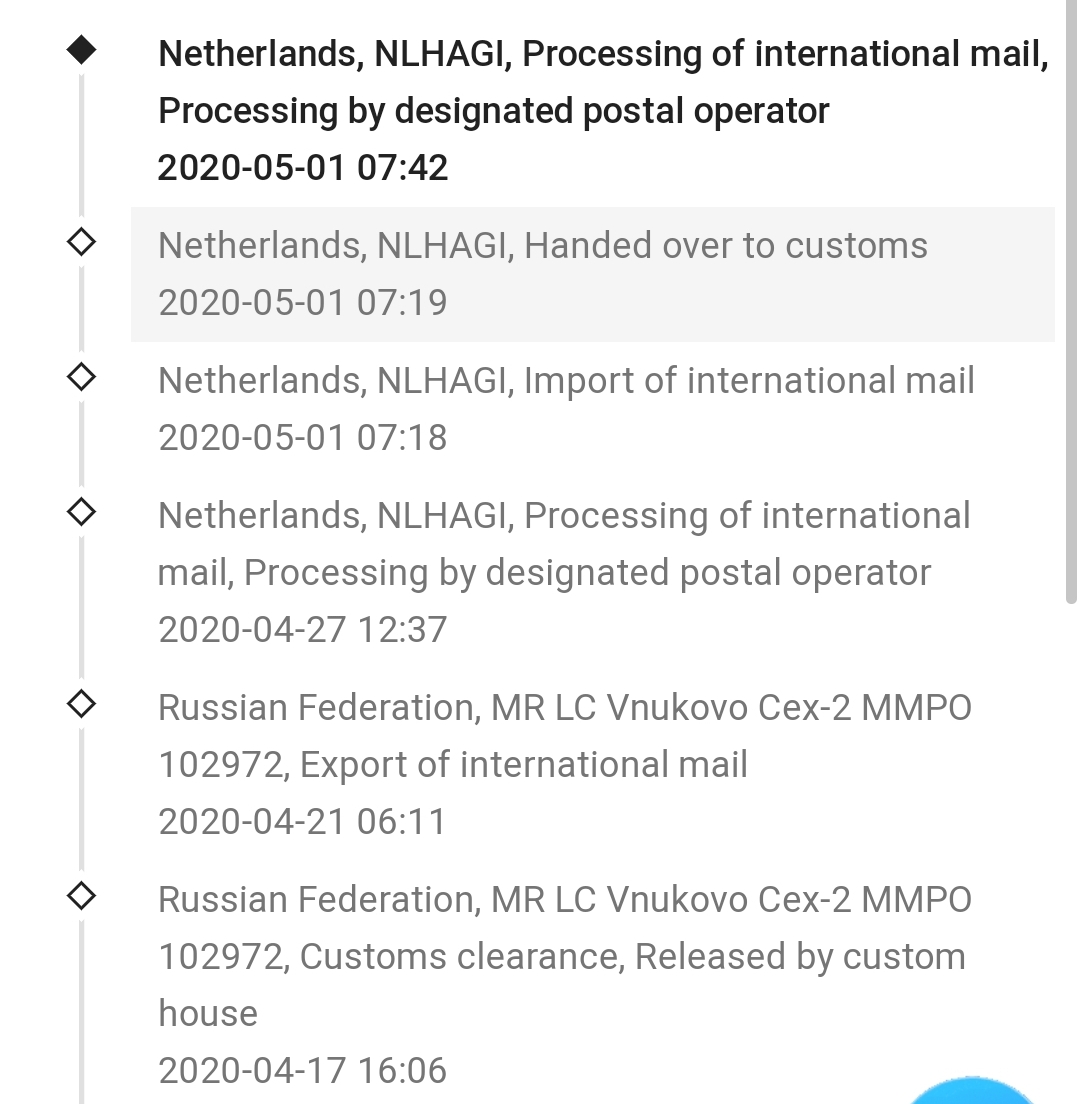Click the 2020-04-17 16:06 timestamp

click(303, 1071)
